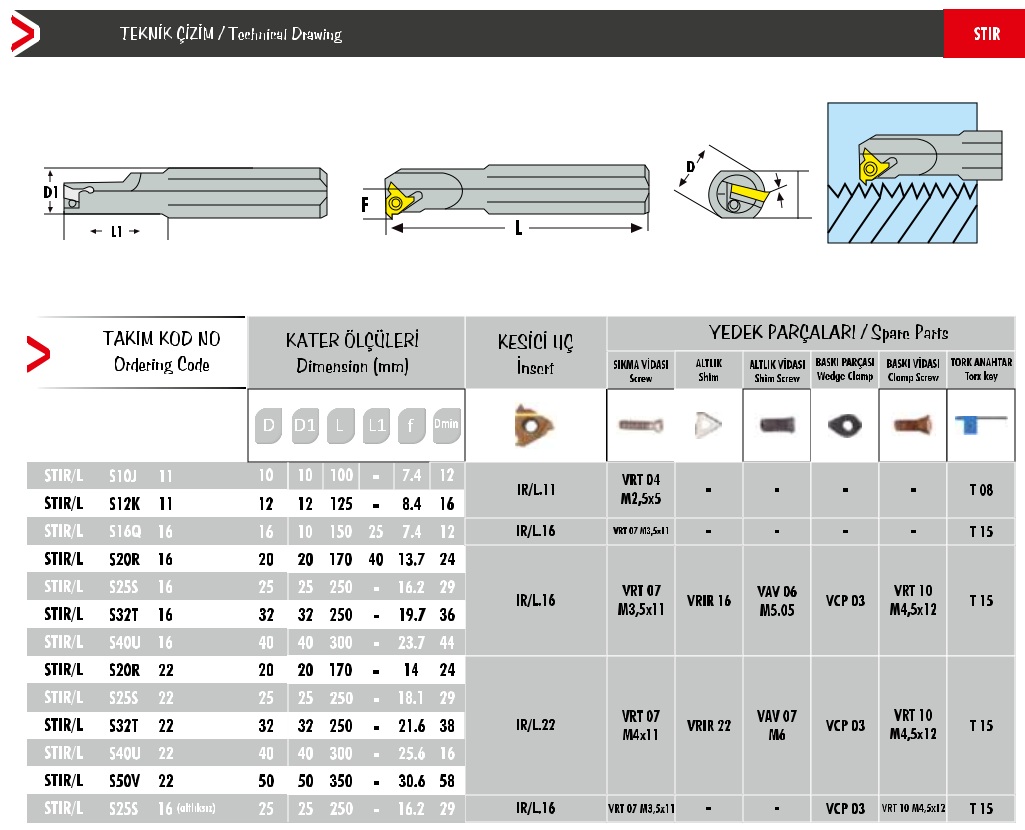The image size is (1025, 830).
Task: Click the L value 125 for S12K
Action: point(341,504)
